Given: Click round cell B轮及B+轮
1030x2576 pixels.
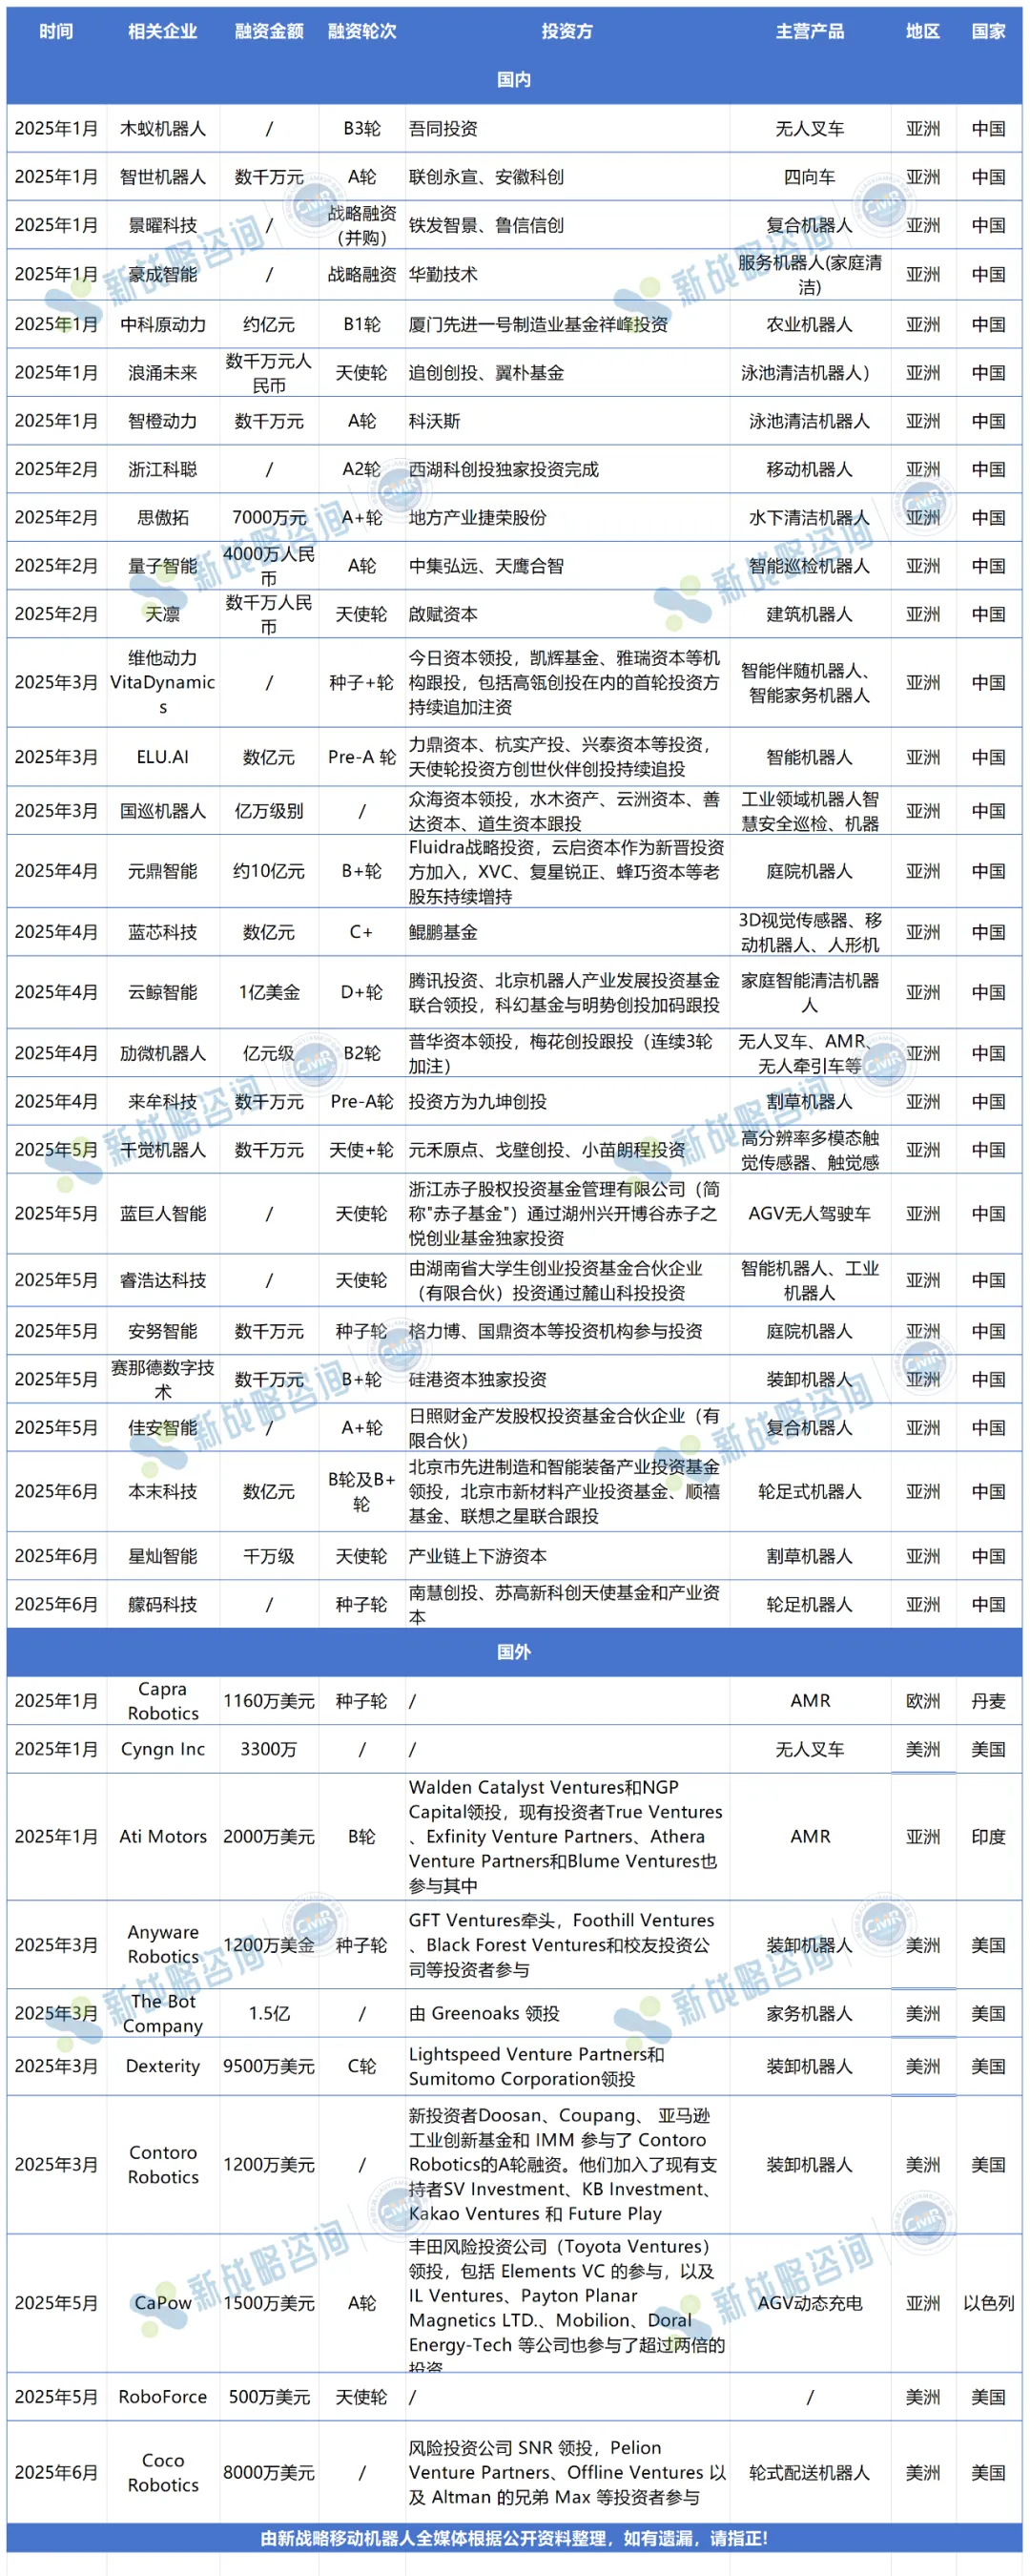Looking at the screenshot, I should [x=362, y=1491].
